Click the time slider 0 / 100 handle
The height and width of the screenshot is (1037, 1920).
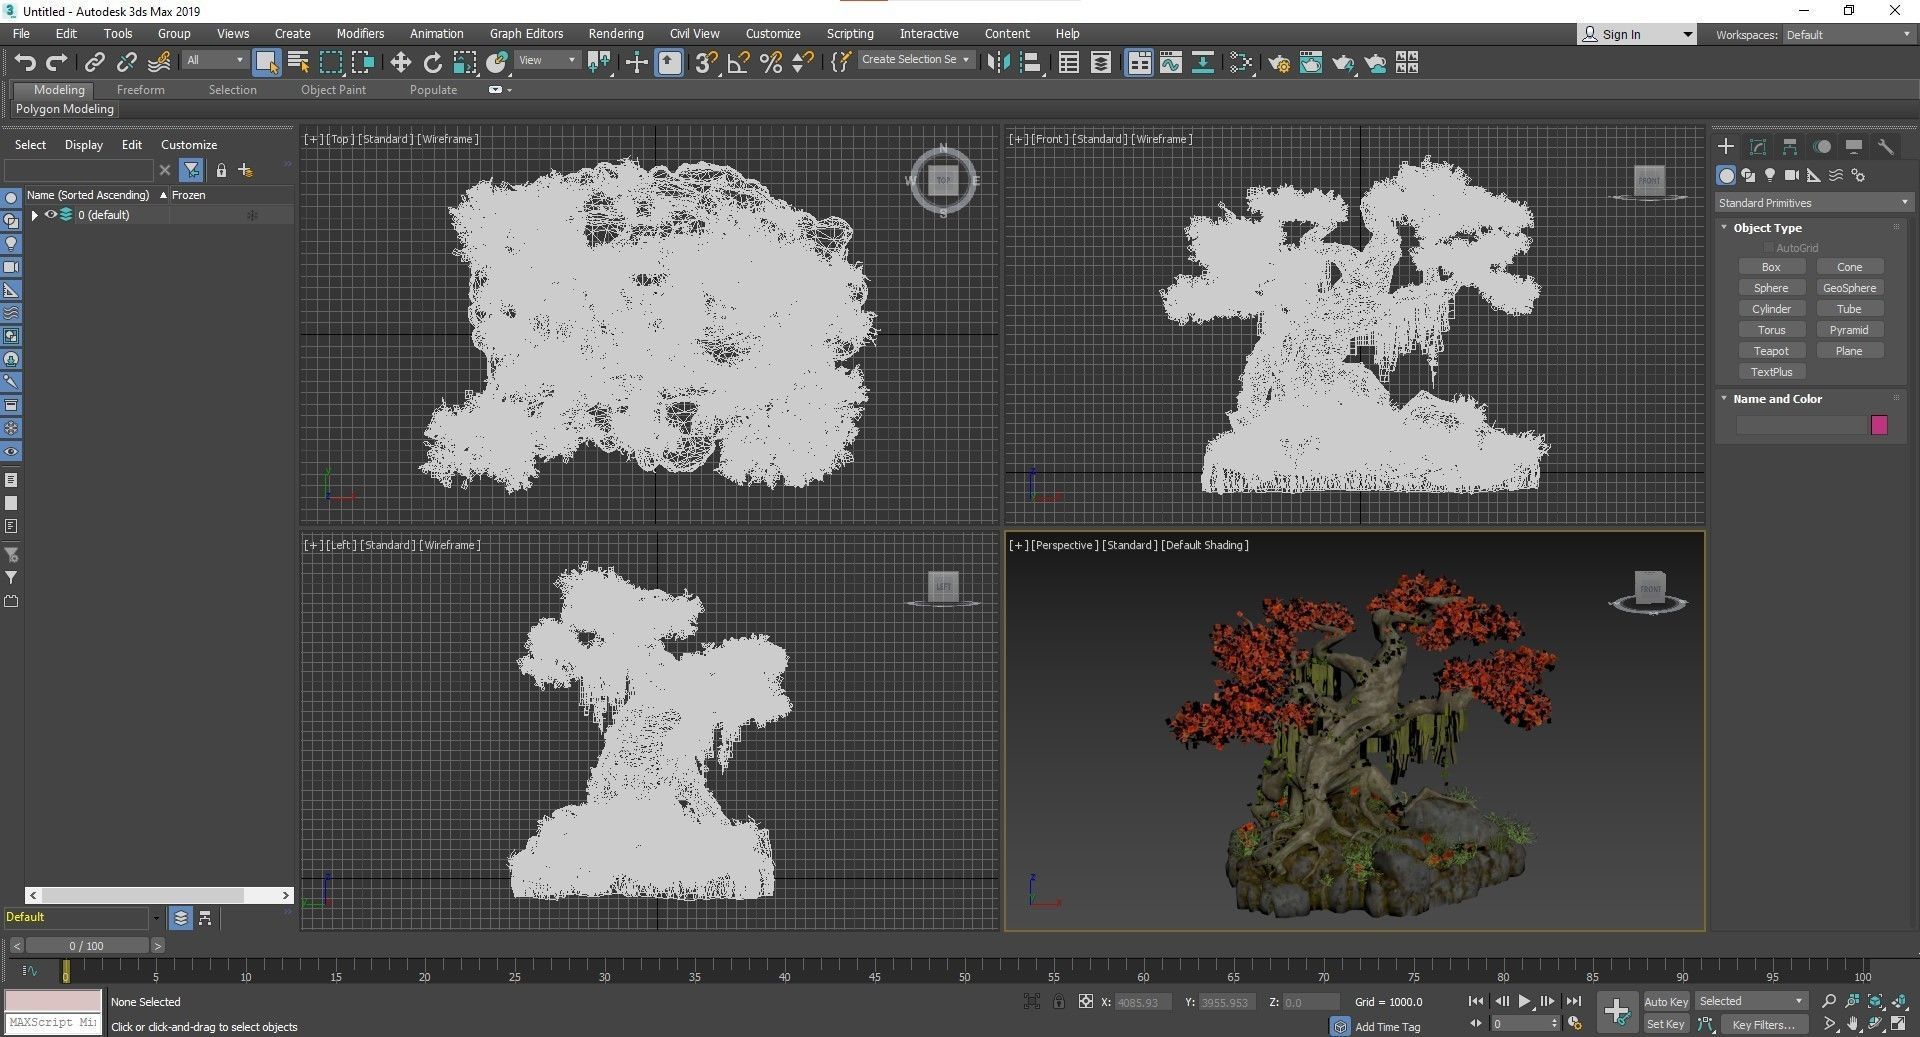click(x=86, y=945)
